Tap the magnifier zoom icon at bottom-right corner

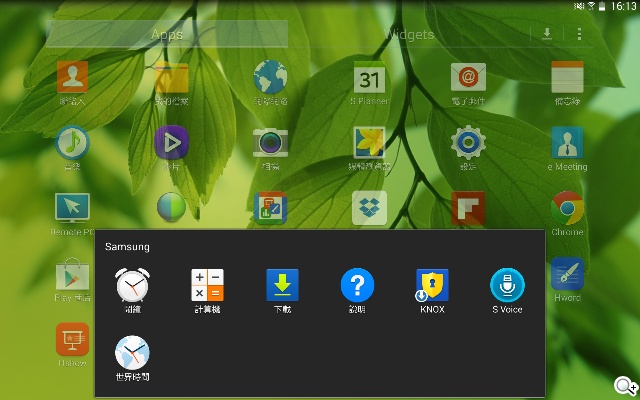click(626, 386)
